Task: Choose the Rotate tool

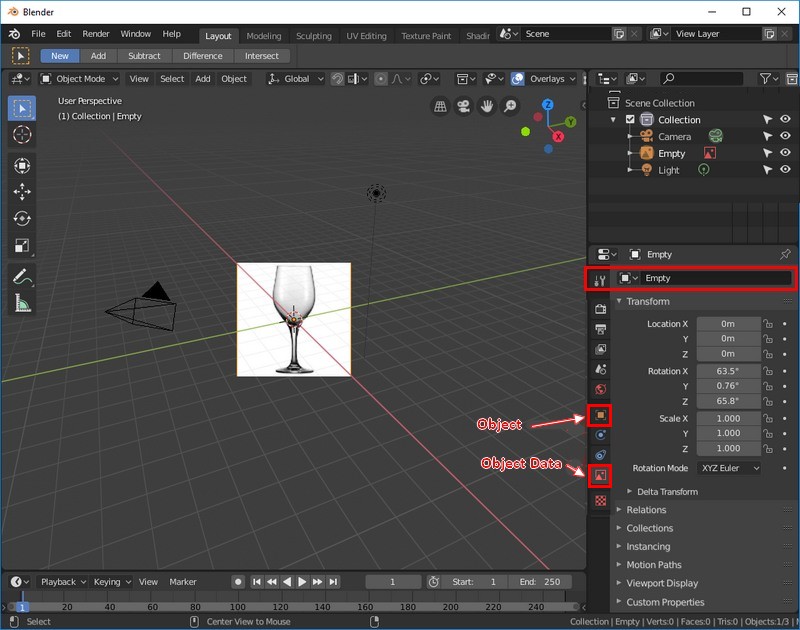Action: point(21,218)
